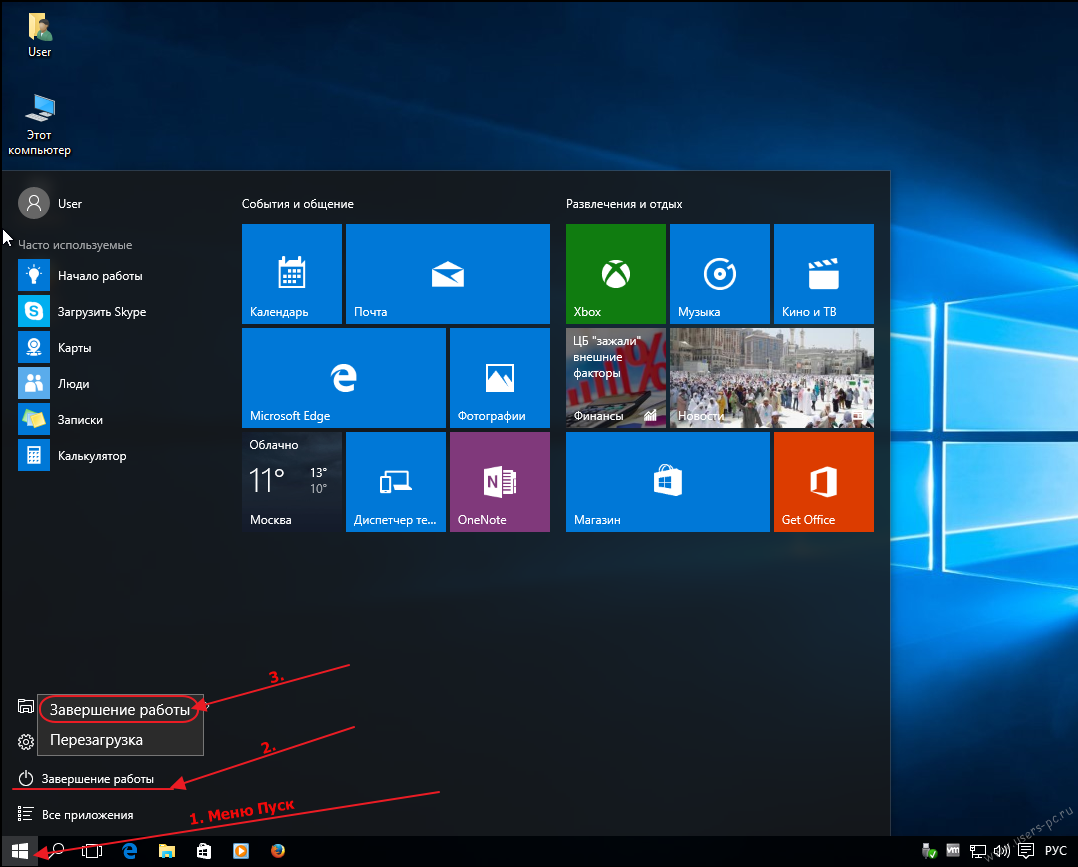Open the Photos tile (Фотографии)
Screen dimensions: 1078x867
click(500, 377)
